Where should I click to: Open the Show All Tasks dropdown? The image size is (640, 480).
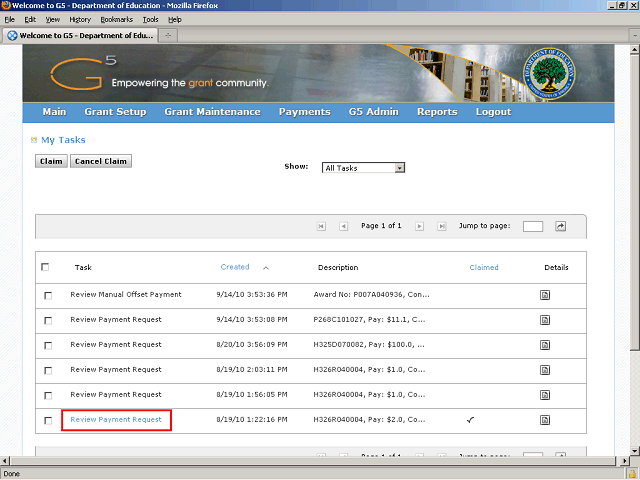click(363, 168)
